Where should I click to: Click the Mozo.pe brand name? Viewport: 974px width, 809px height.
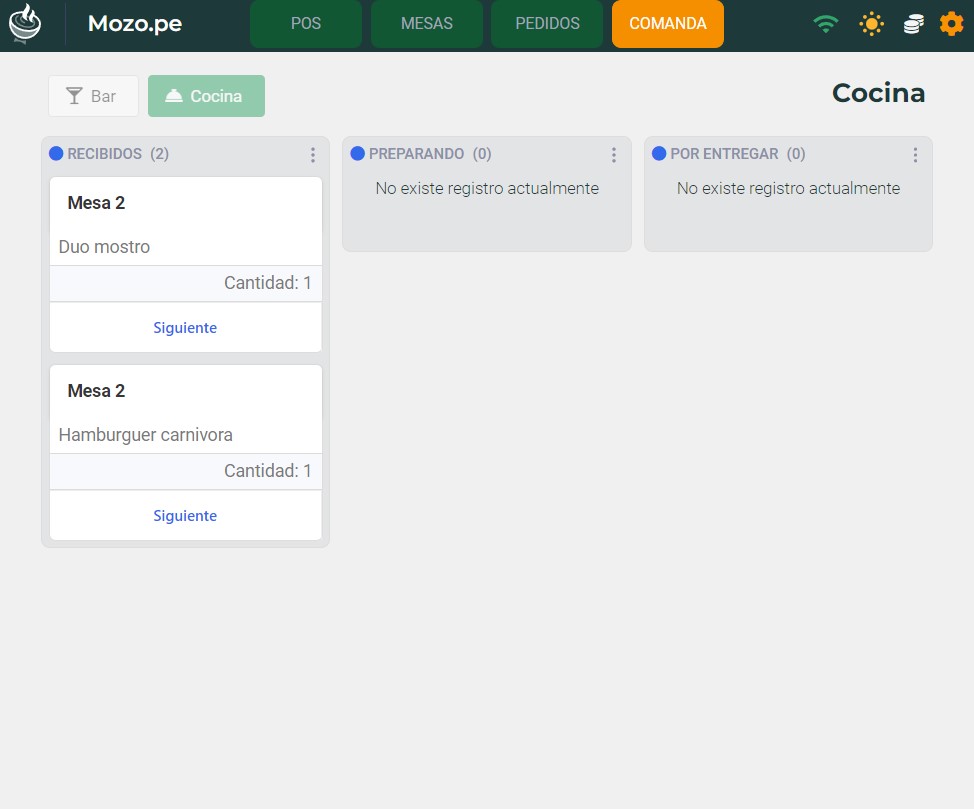pos(135,24)
